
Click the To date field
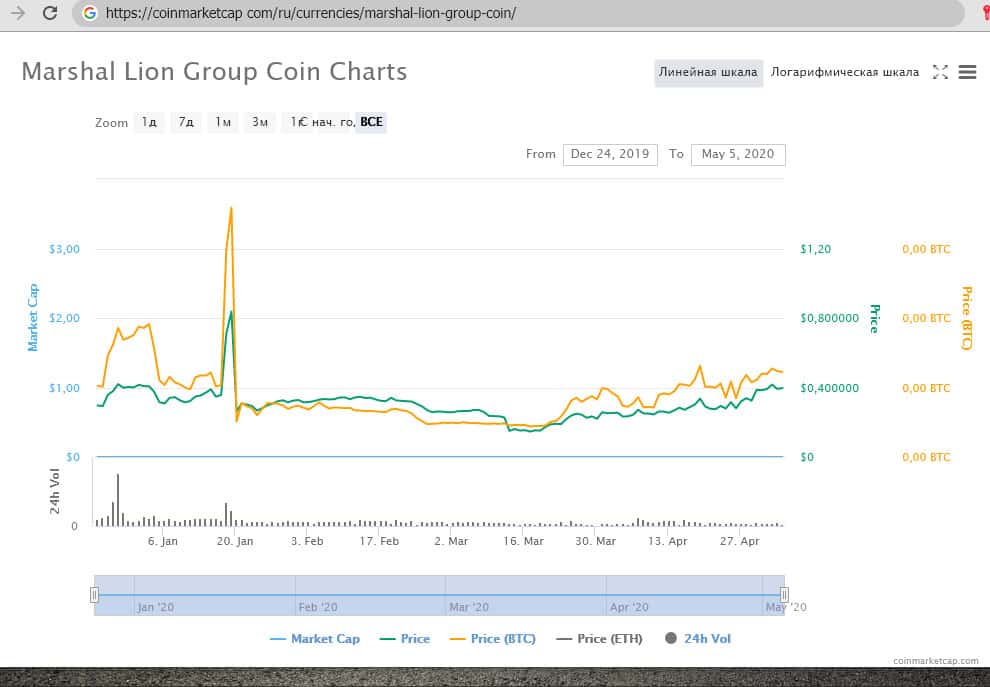click(738, 154)
